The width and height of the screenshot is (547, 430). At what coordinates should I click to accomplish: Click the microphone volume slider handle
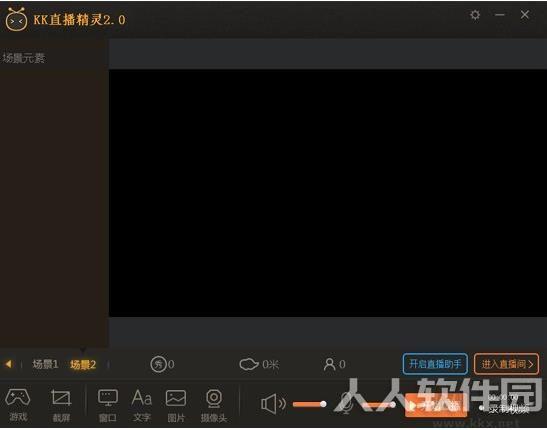click(x=393, y=405)
